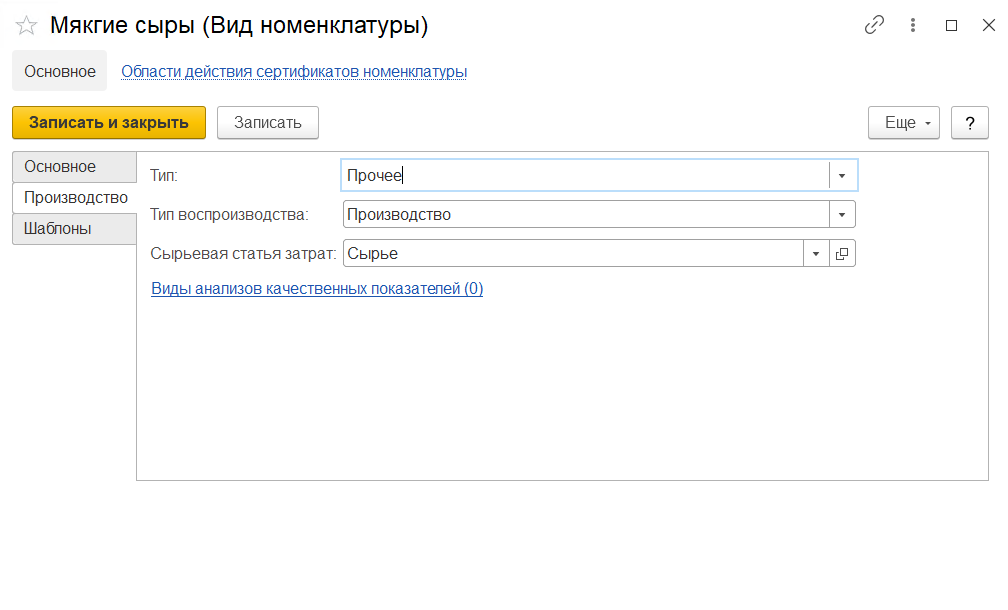Open Виды анализов качественных показателей link
Image resolution: width=1008 pixels, height=610 pixels.
click(317, 289)
